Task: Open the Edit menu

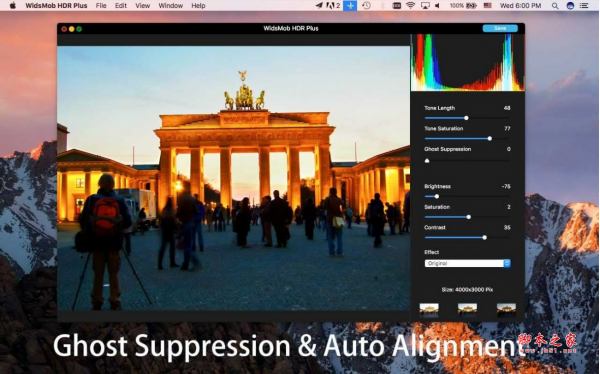Action: pyautogui.click(x=121, y=6)
